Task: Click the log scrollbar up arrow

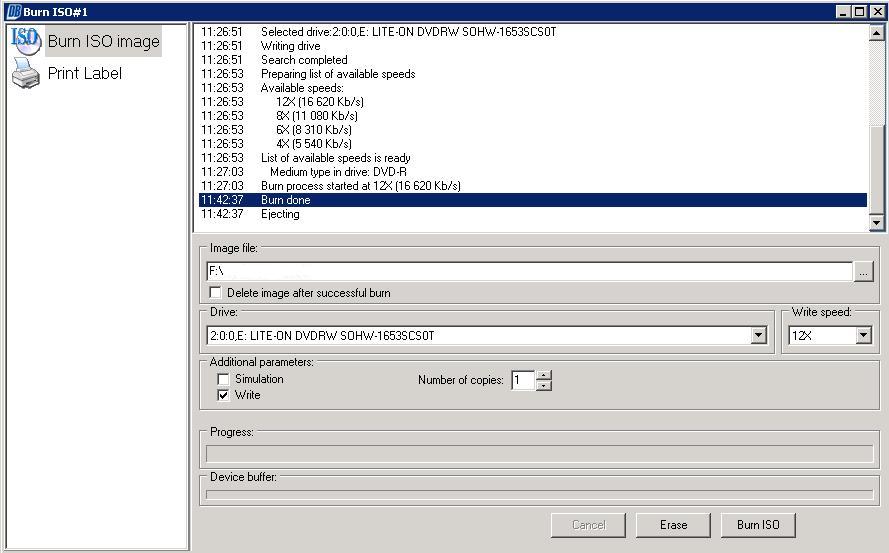Action: [x=876, y=33]
